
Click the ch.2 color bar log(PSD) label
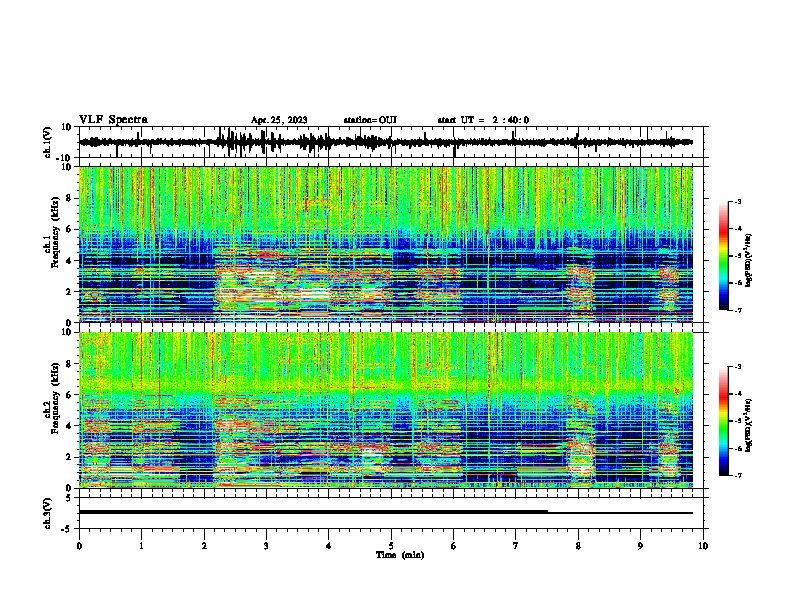748,425
